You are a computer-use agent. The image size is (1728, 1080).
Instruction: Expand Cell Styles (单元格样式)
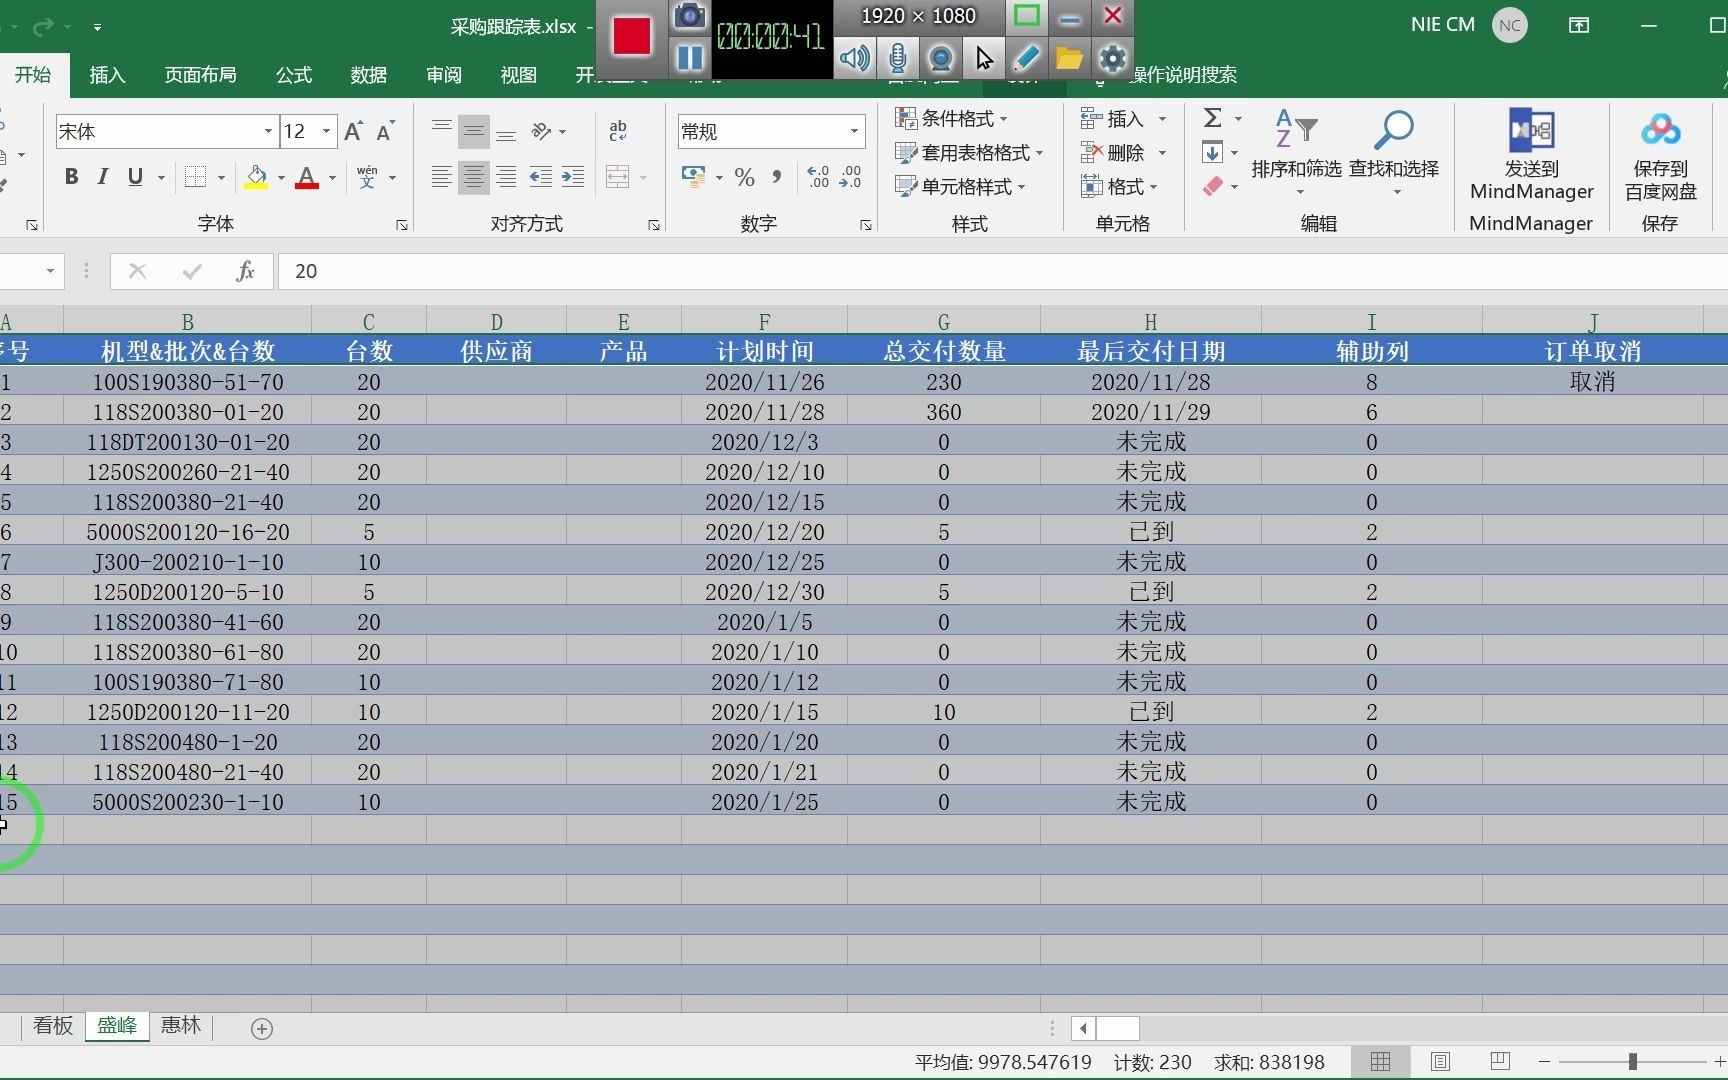click(960, 186)
